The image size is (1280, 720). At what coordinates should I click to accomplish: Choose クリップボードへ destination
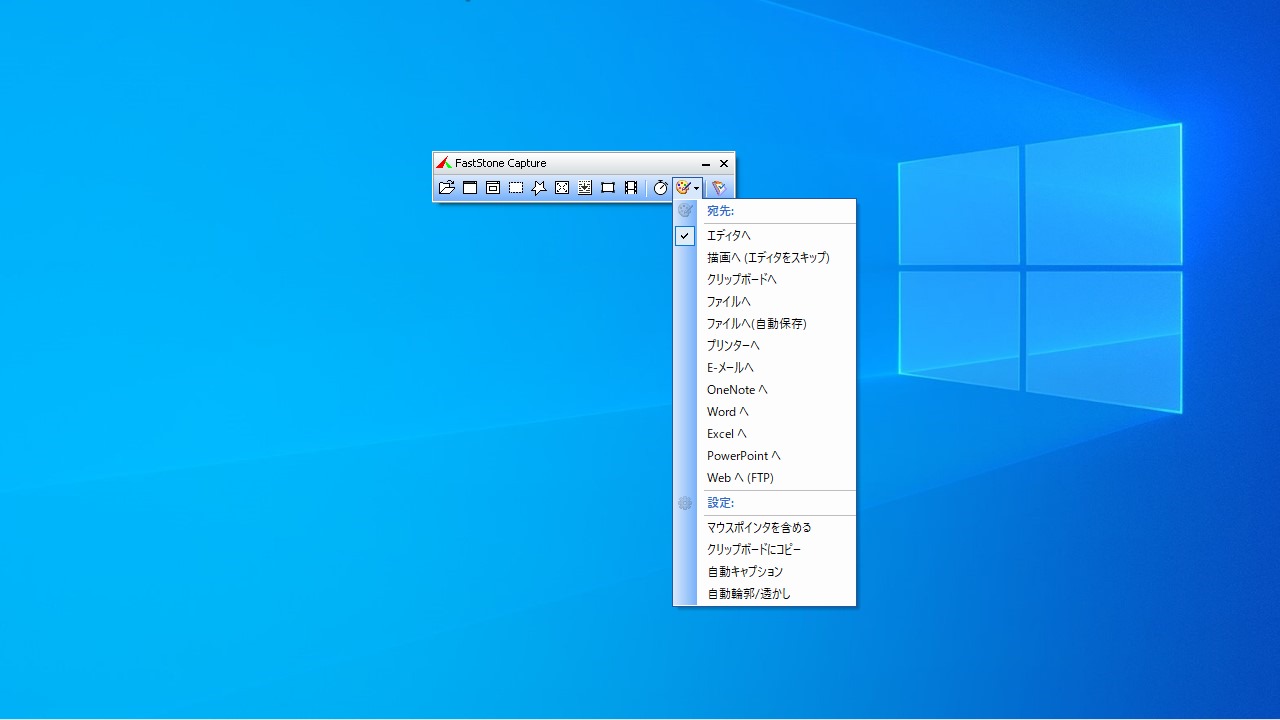(765, 280)
